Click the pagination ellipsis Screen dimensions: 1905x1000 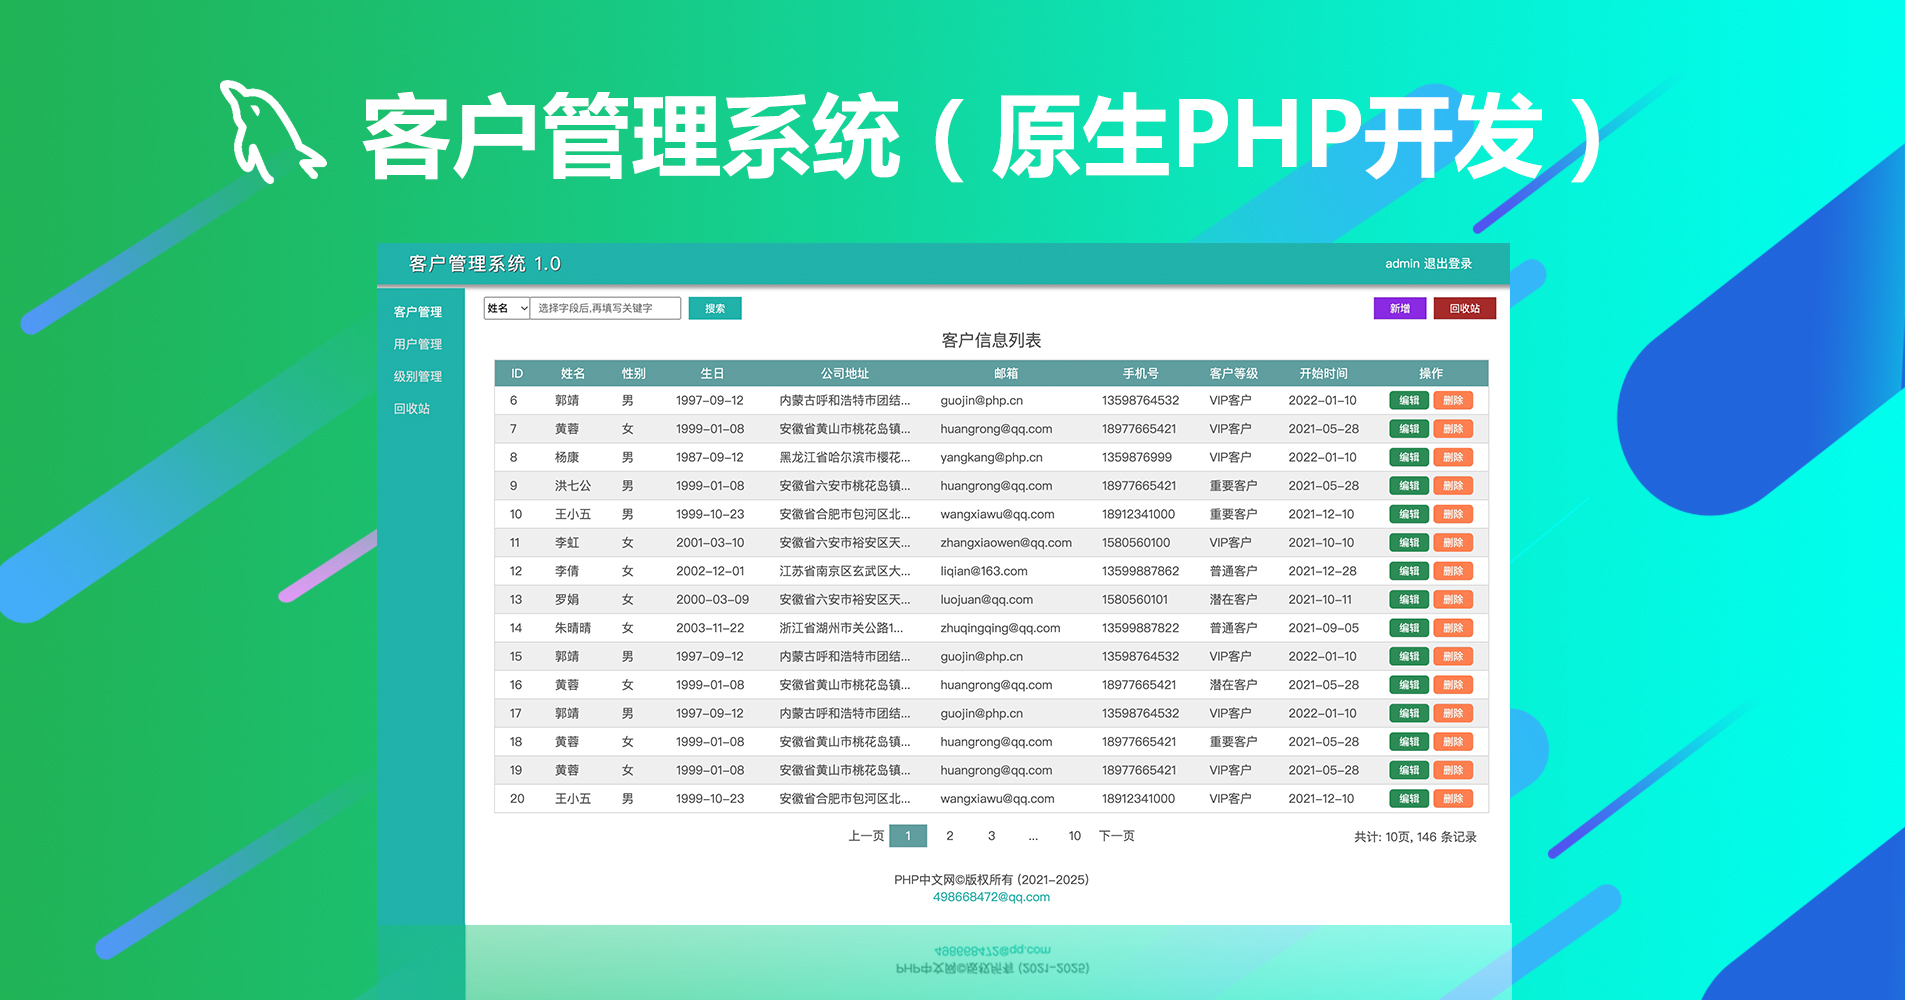[x=1033, y=836]
